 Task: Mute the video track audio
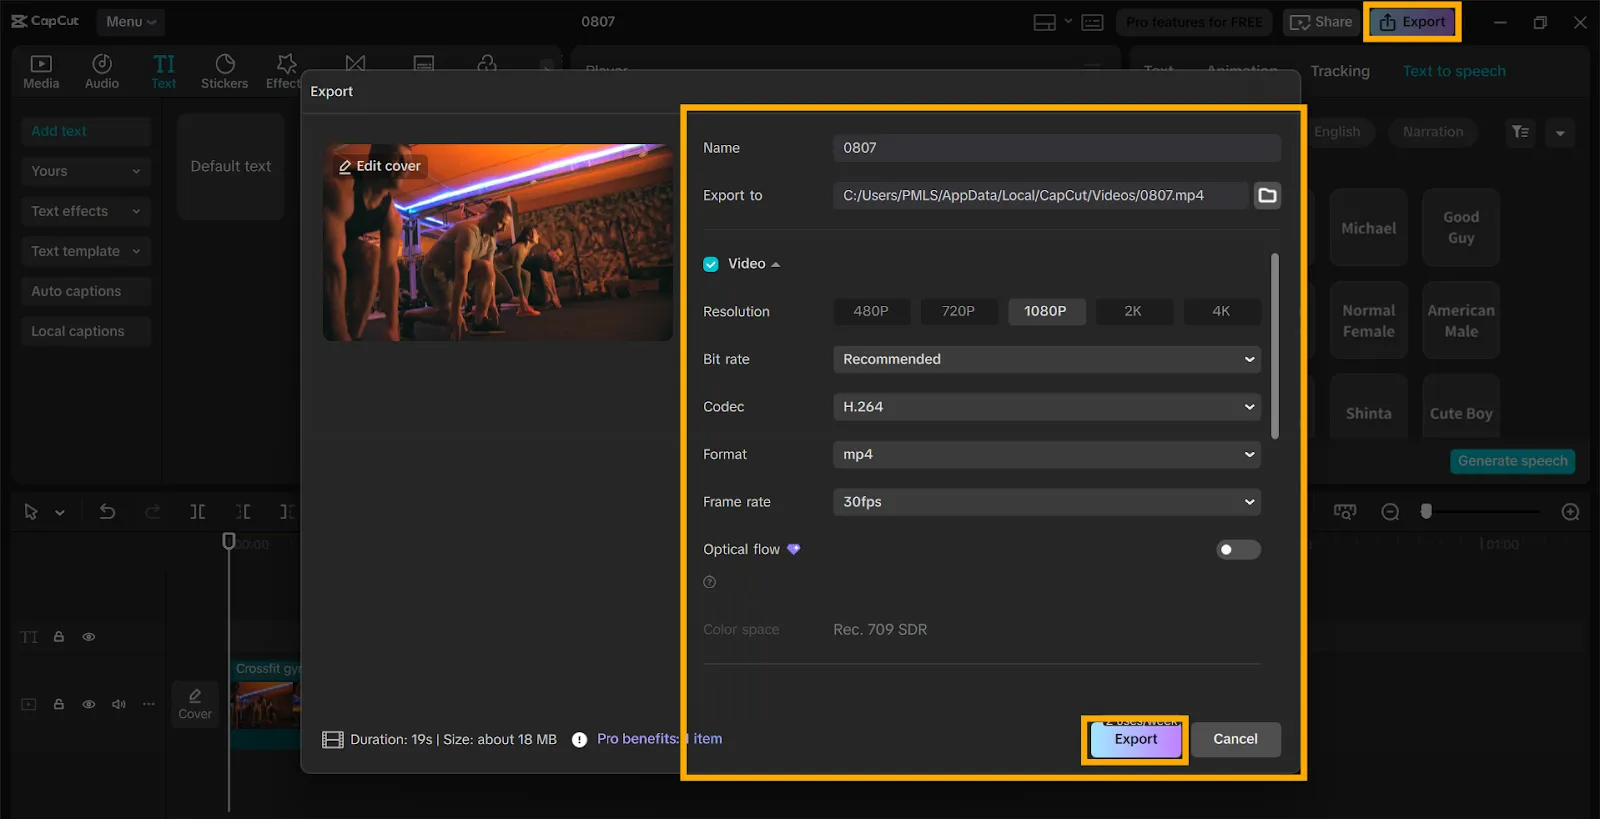pos(119,704)
